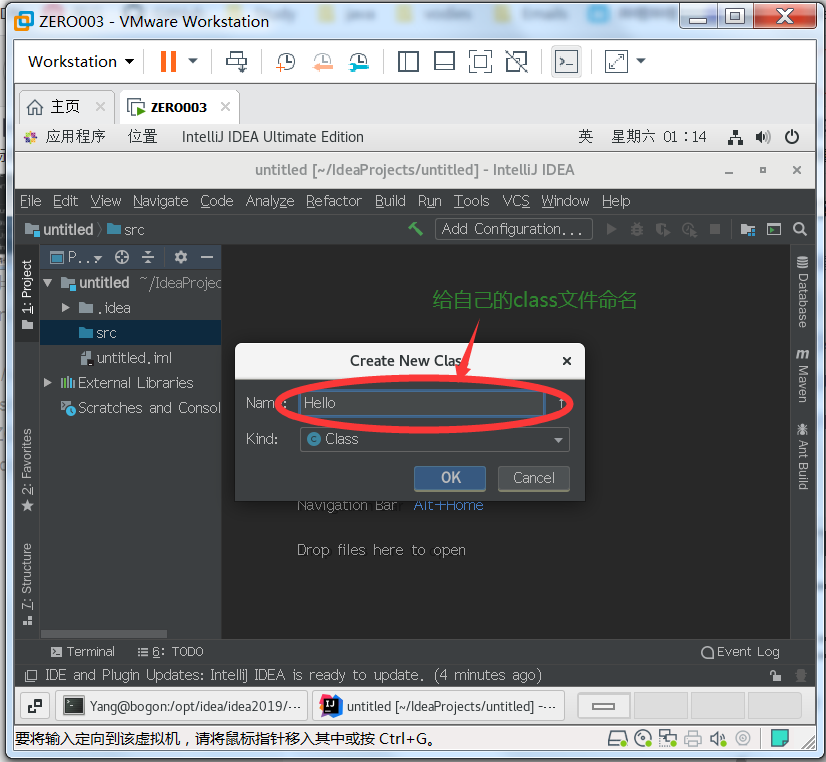This screenshot has width=826, height=762.
Task: Open the Build menu
Action: (x=390, y=201)
